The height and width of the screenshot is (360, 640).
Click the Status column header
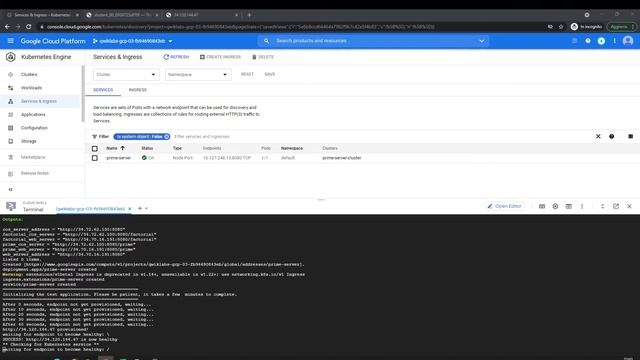pos(147,149)
